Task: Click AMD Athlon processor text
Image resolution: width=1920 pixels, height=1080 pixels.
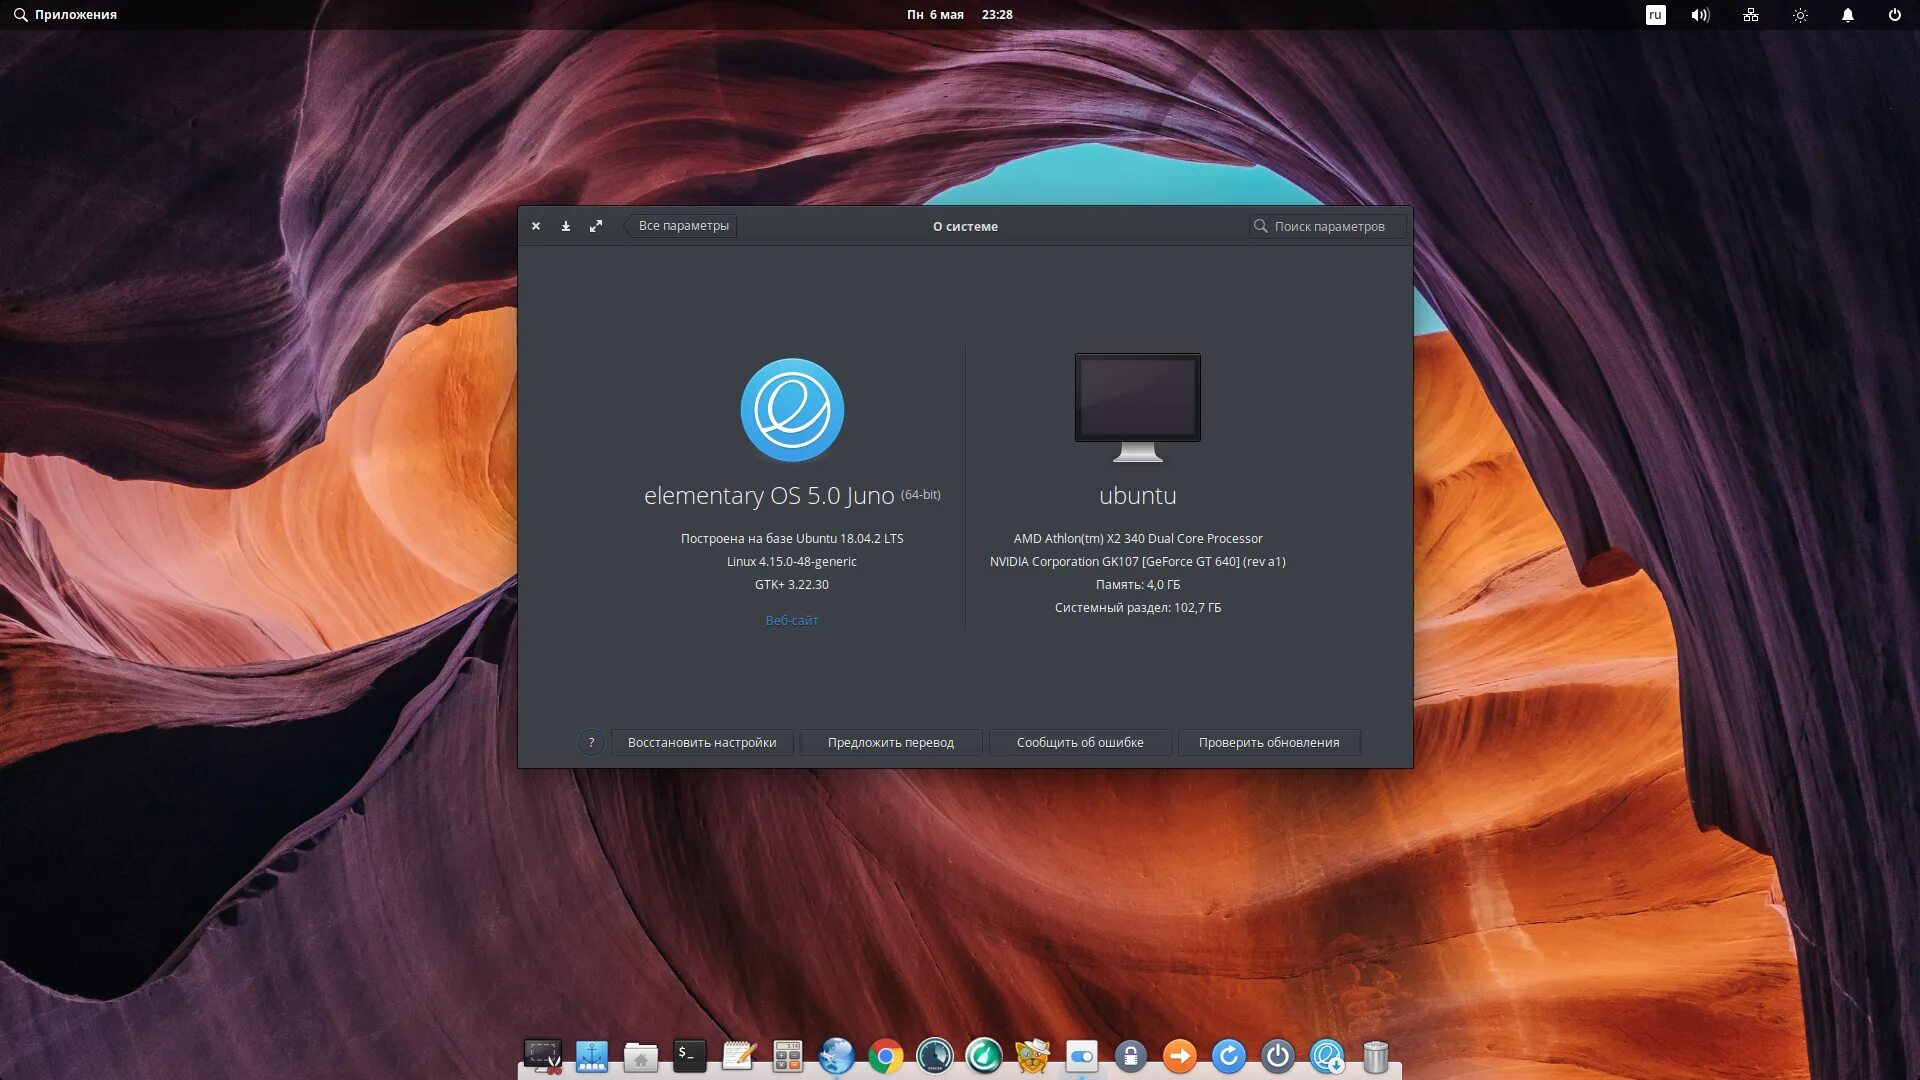Action: click(1138, 538)
